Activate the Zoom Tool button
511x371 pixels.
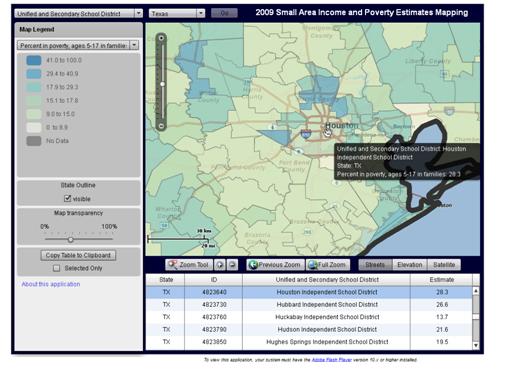189,265
